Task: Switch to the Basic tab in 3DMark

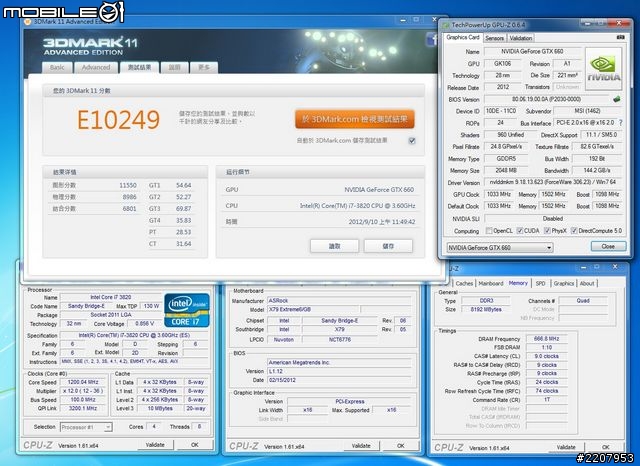Action: (57, 68)
